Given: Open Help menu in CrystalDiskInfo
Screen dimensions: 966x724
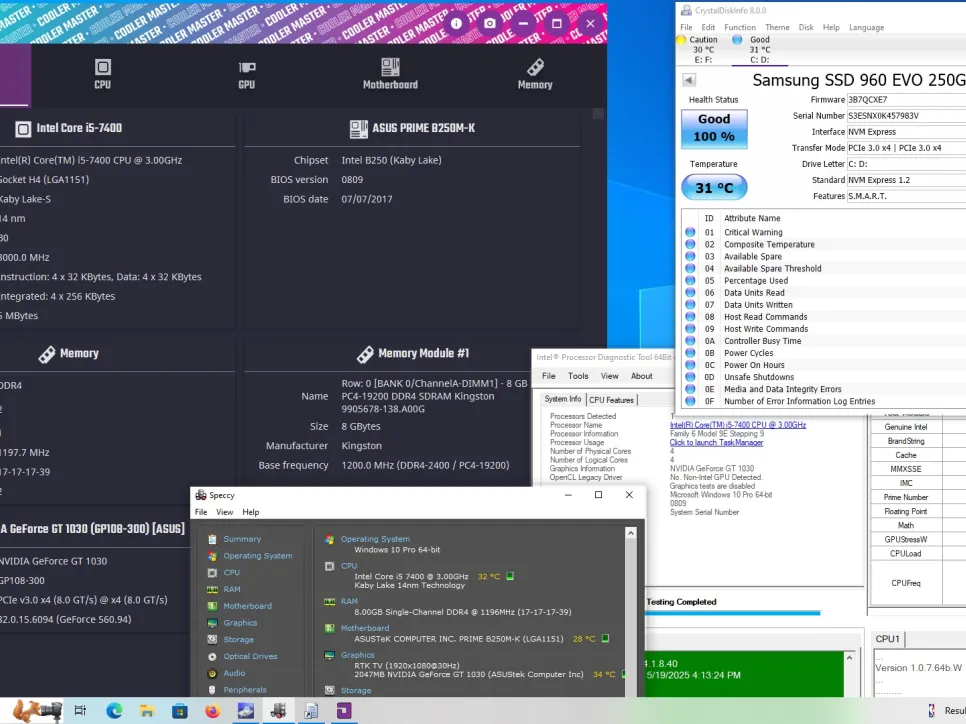Looking at the screenshot, I should (831, 27).
